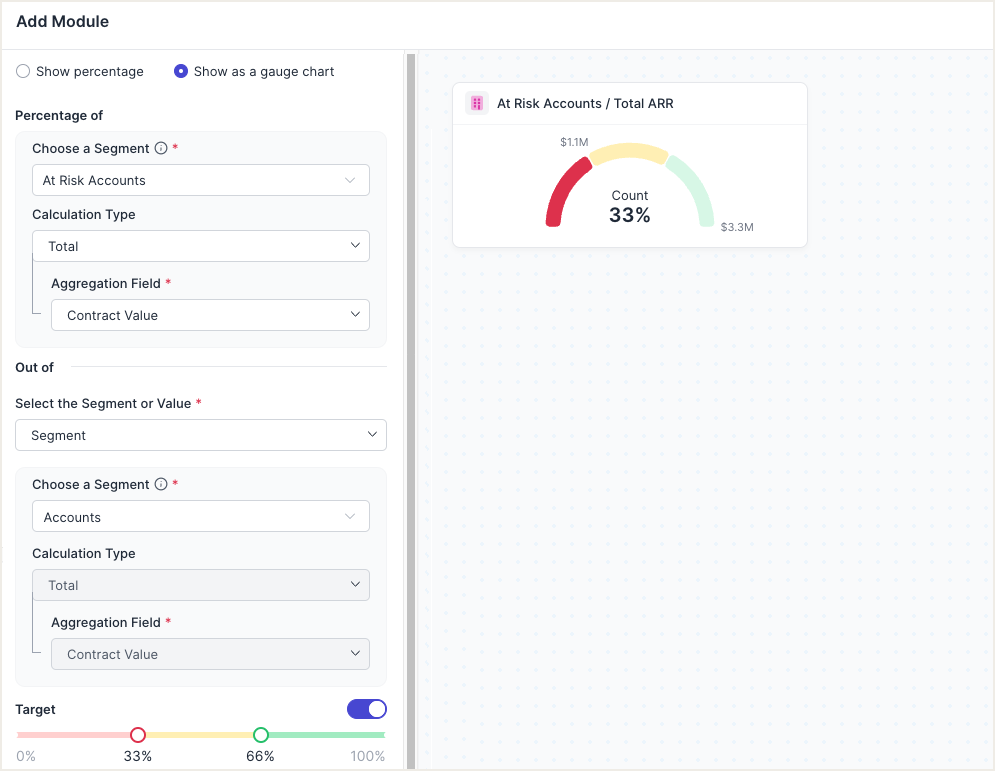Click the At Risk Accounts / Total ARR title
This screenshot has height=771, width=995.
(585, 103)
